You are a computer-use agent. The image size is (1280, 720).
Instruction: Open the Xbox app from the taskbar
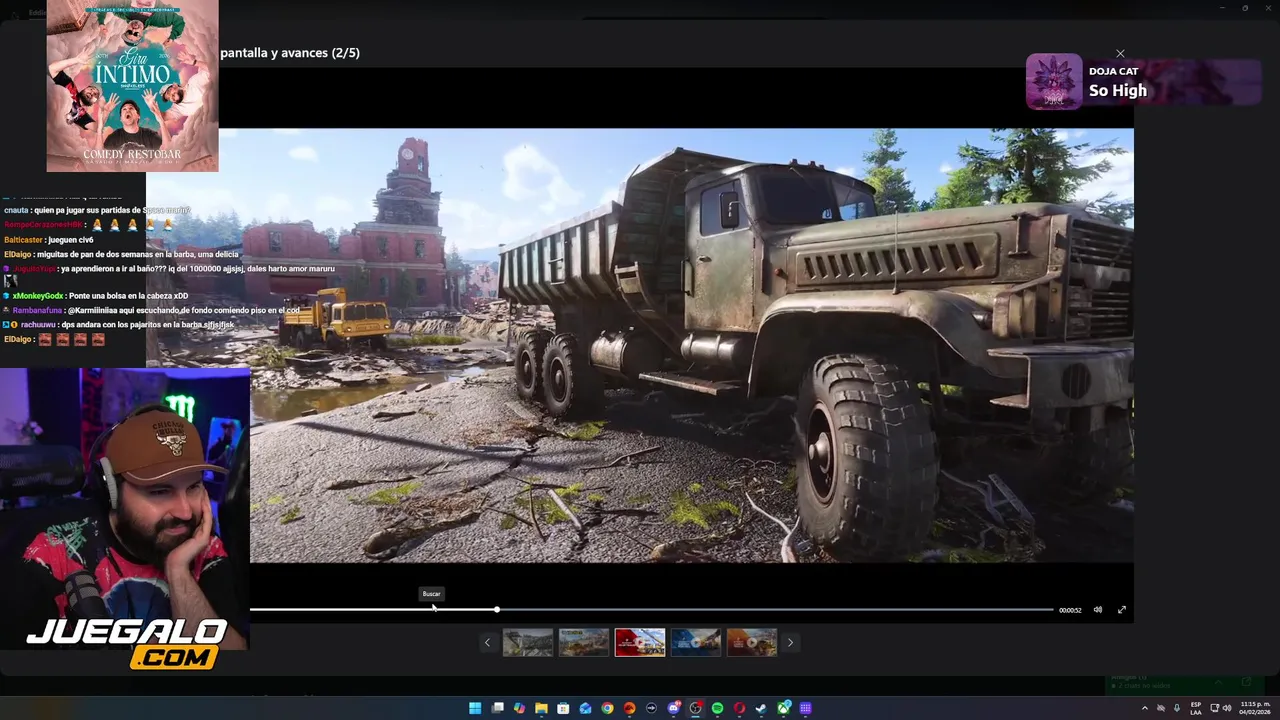point(784,708)
